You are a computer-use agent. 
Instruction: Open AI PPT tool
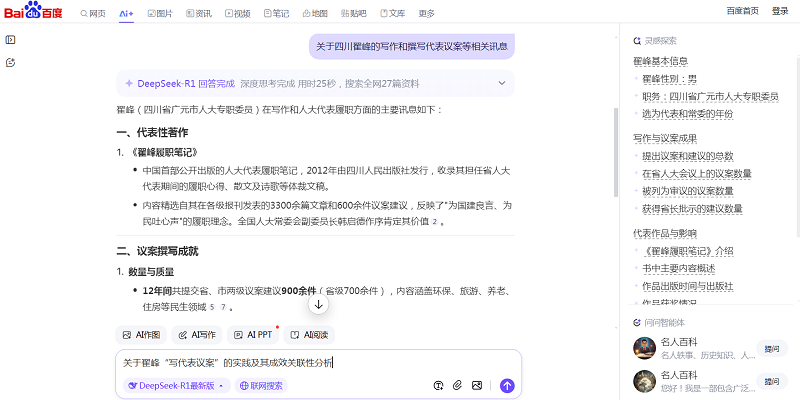[253, 335]
